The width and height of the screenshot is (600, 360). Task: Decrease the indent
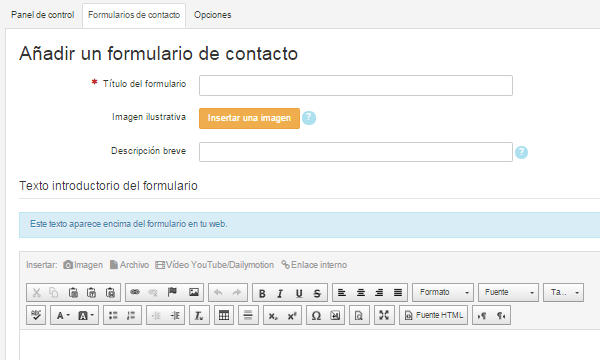(156, 316)
